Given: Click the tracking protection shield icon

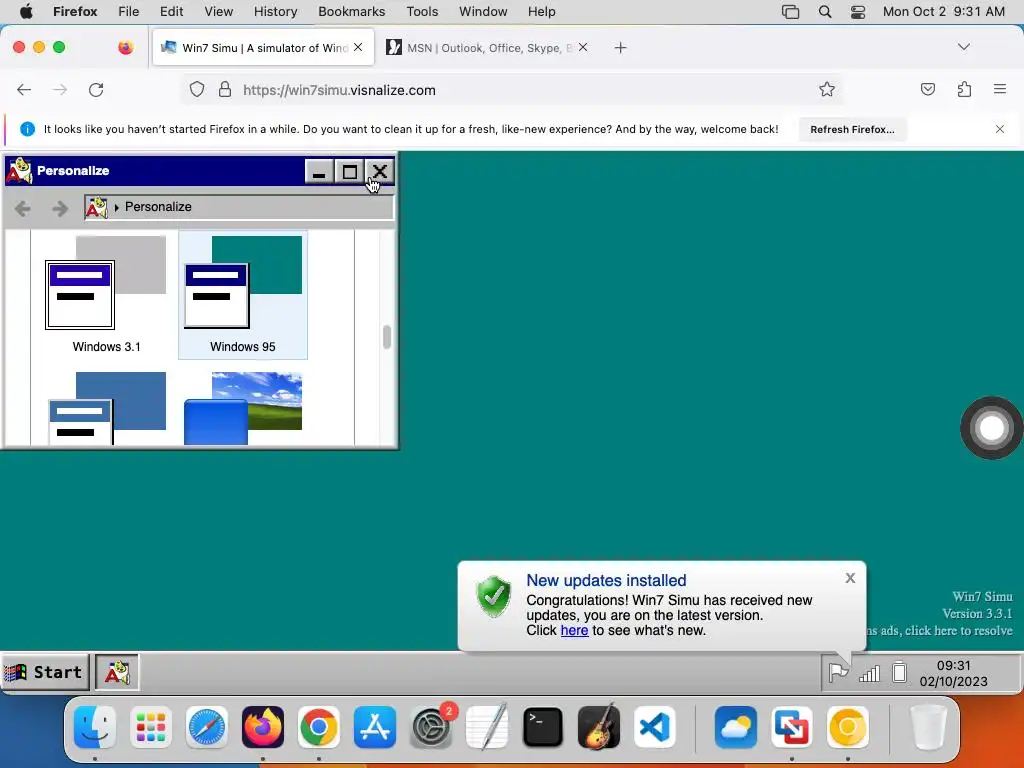Looking at the screenshot, I should 197,89.
